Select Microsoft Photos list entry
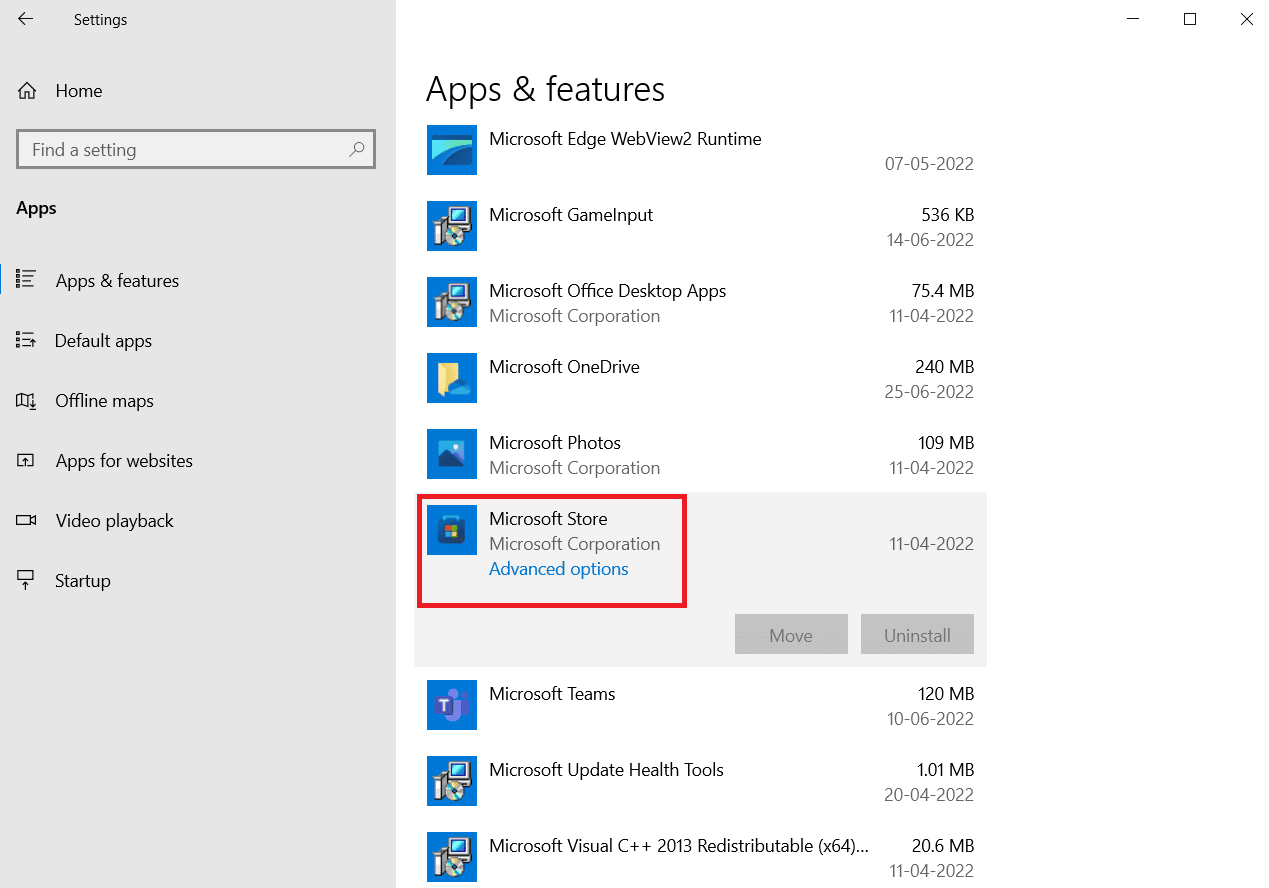Image resolution: width=1269 pixels, height=888 pixels. (700, 454)
